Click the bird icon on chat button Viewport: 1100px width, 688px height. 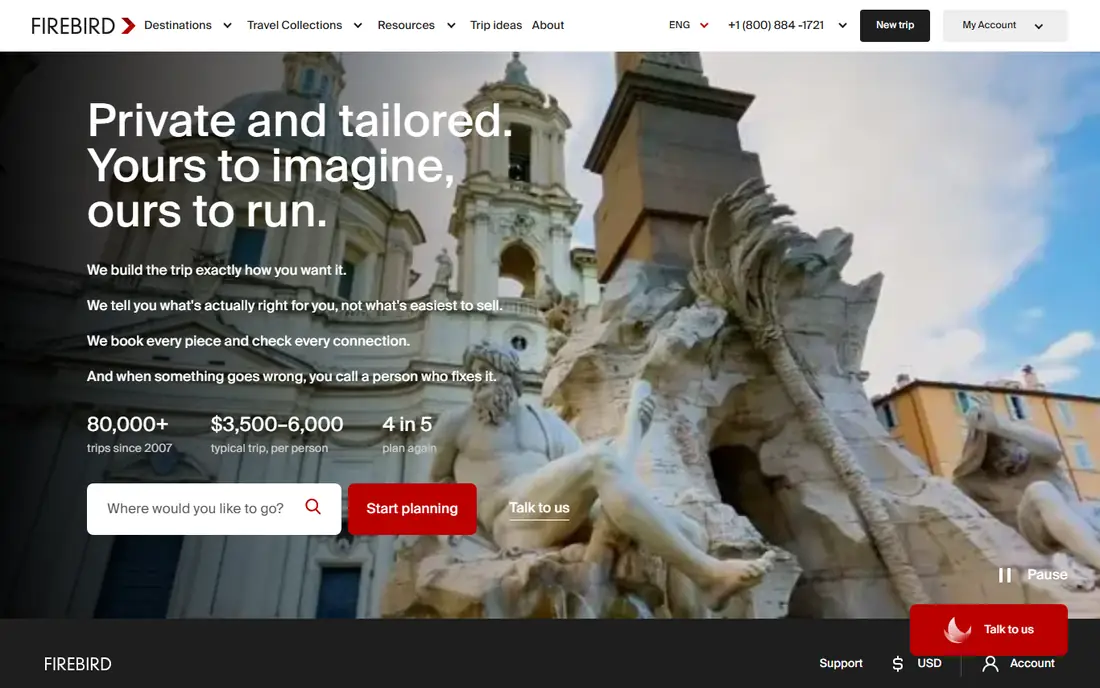tap(958, 630)
